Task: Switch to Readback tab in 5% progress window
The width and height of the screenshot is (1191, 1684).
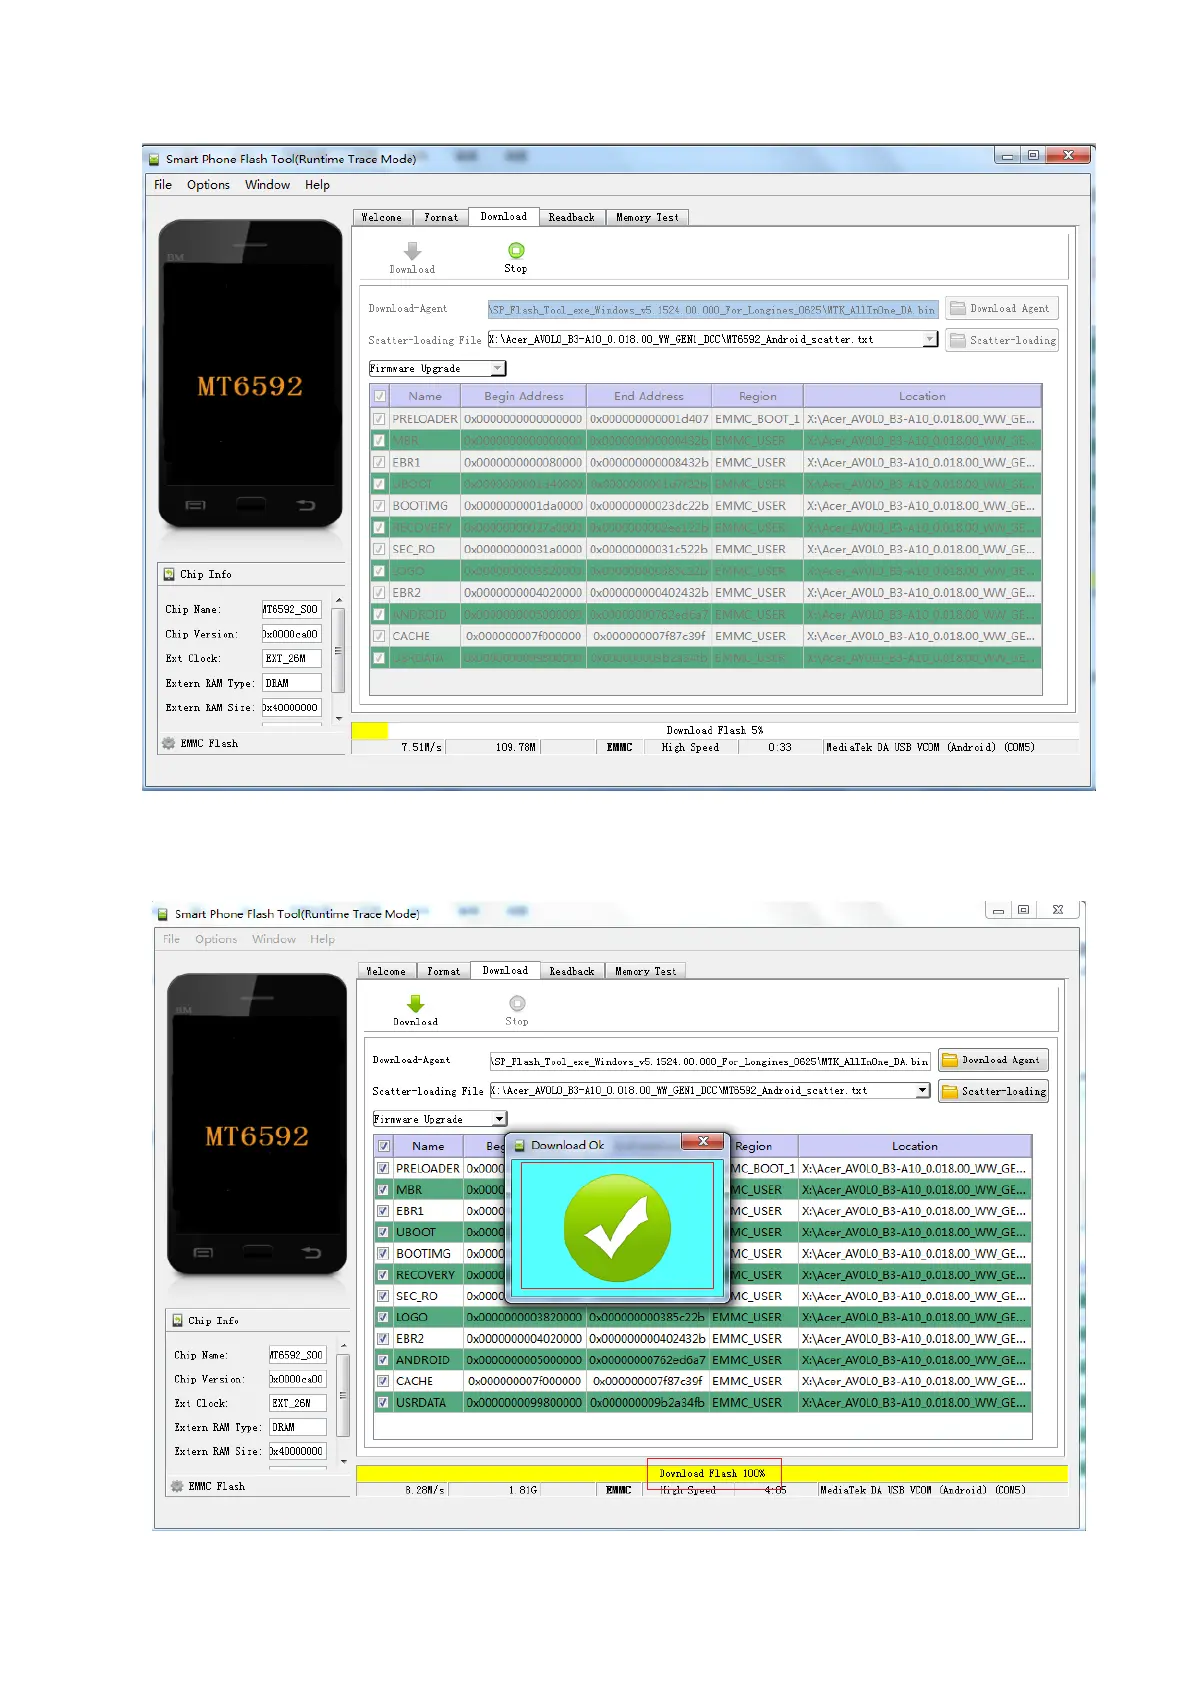Action: (571, 217)
